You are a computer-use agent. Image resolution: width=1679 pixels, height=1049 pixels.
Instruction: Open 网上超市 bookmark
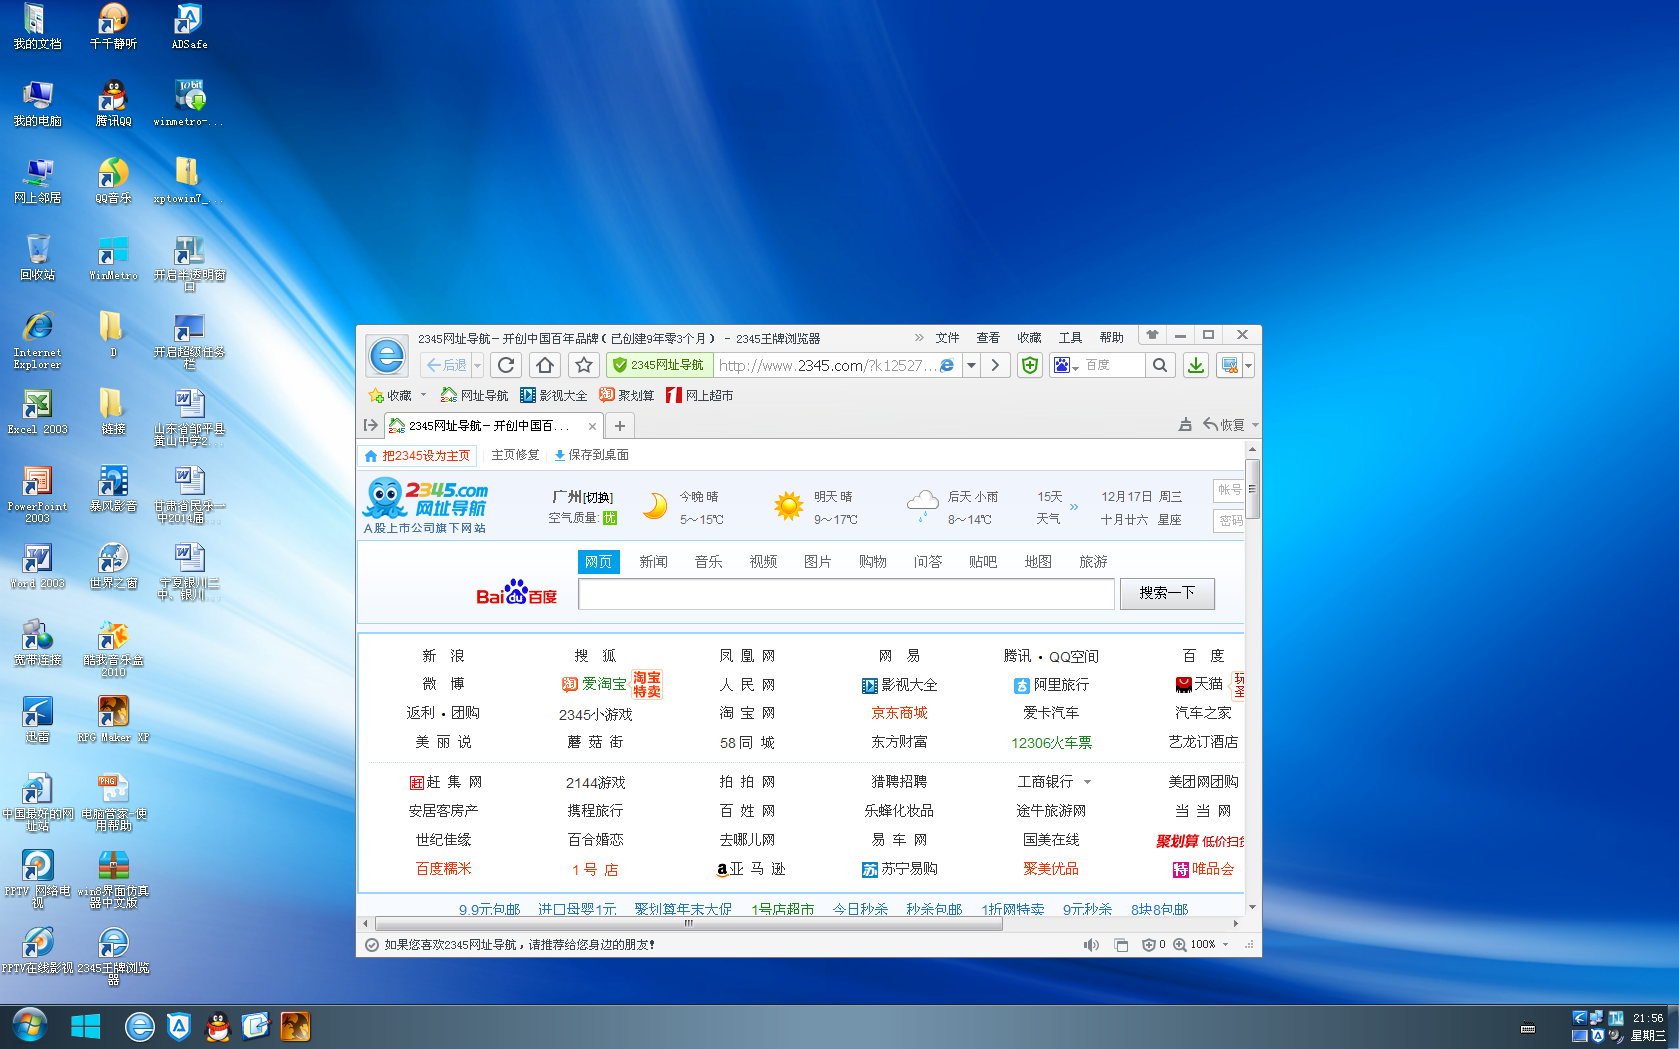click(x=700, y=396)
